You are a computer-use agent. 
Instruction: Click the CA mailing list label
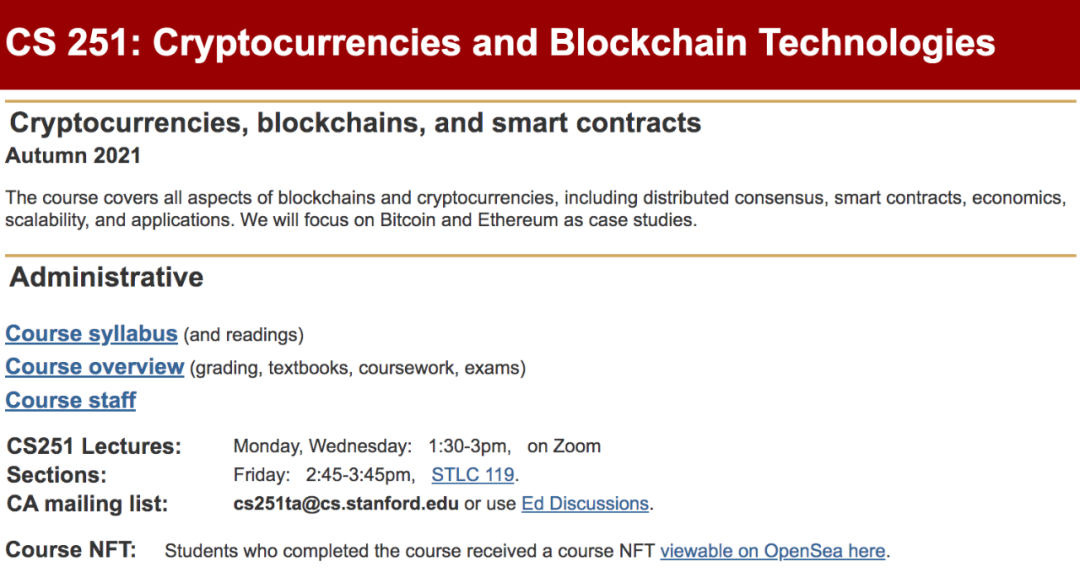(x=87, y=504)
